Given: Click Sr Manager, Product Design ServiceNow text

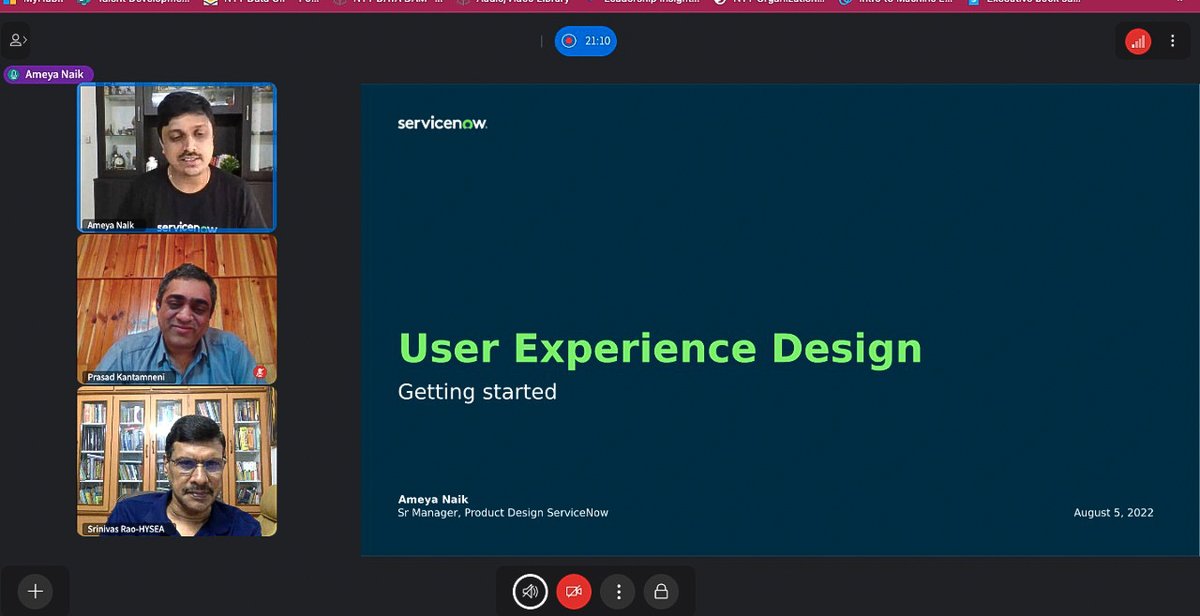Looking at the screenshot, I should [x=503, y=513].
